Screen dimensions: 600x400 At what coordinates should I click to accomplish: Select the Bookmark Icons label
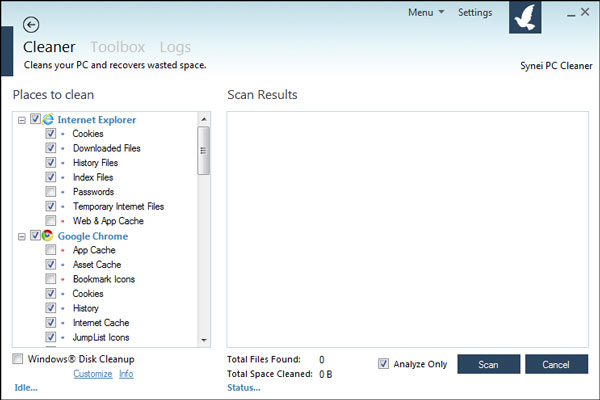pyautogui.click(x=104, y=279)
